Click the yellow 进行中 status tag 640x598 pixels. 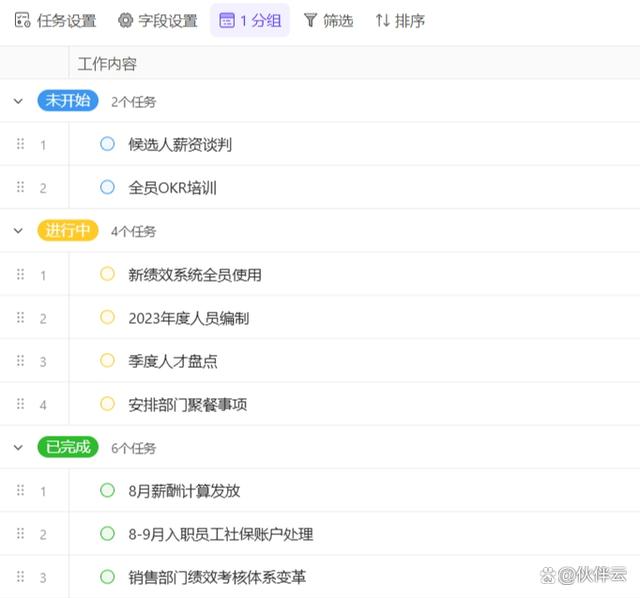click(68, 231)
